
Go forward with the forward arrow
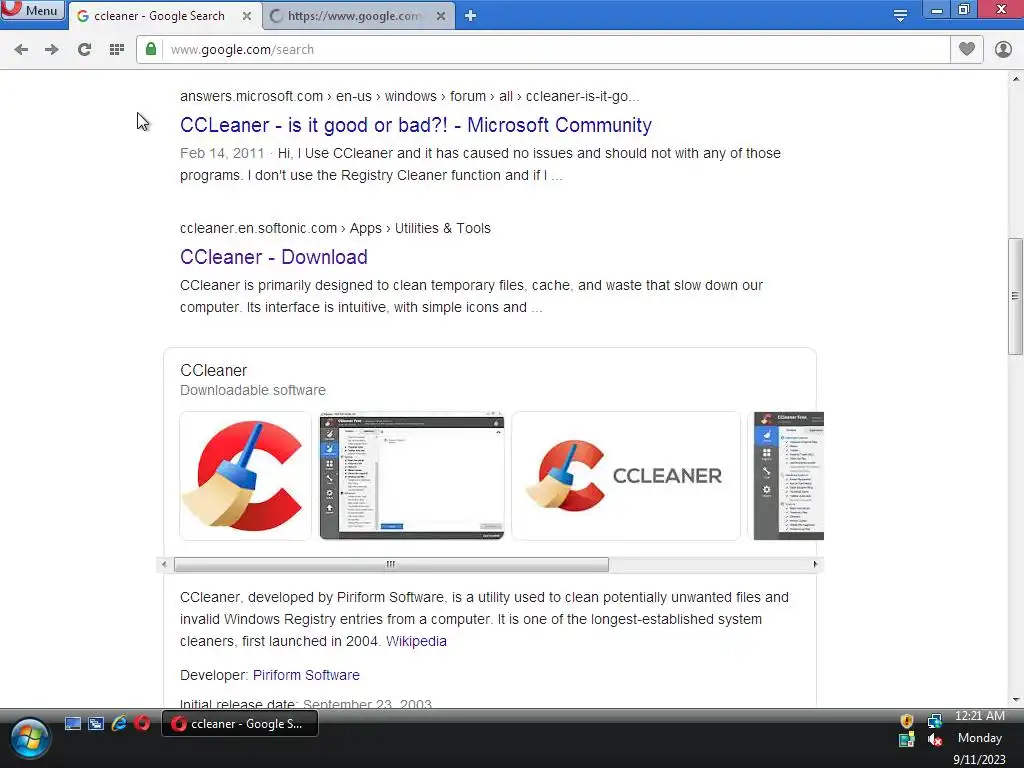pos(52,50)
